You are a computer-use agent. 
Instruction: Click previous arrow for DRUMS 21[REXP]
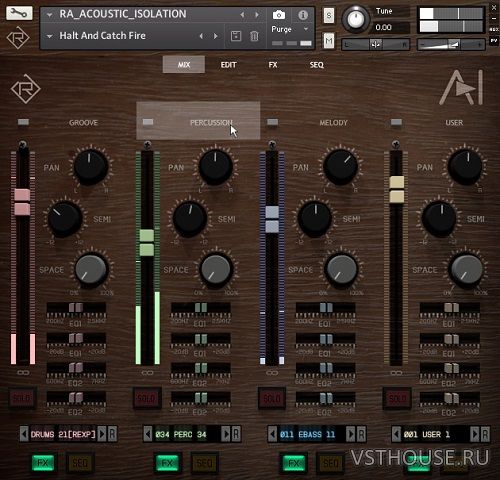coord(24,434)
